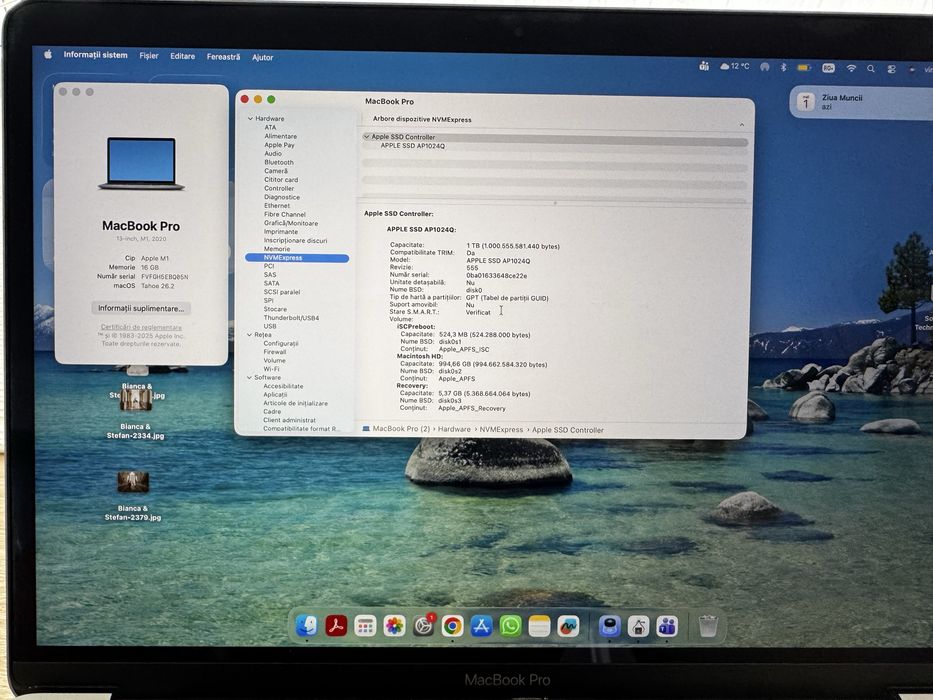Click the MacBook Pro image in the About window

point(141,163)
